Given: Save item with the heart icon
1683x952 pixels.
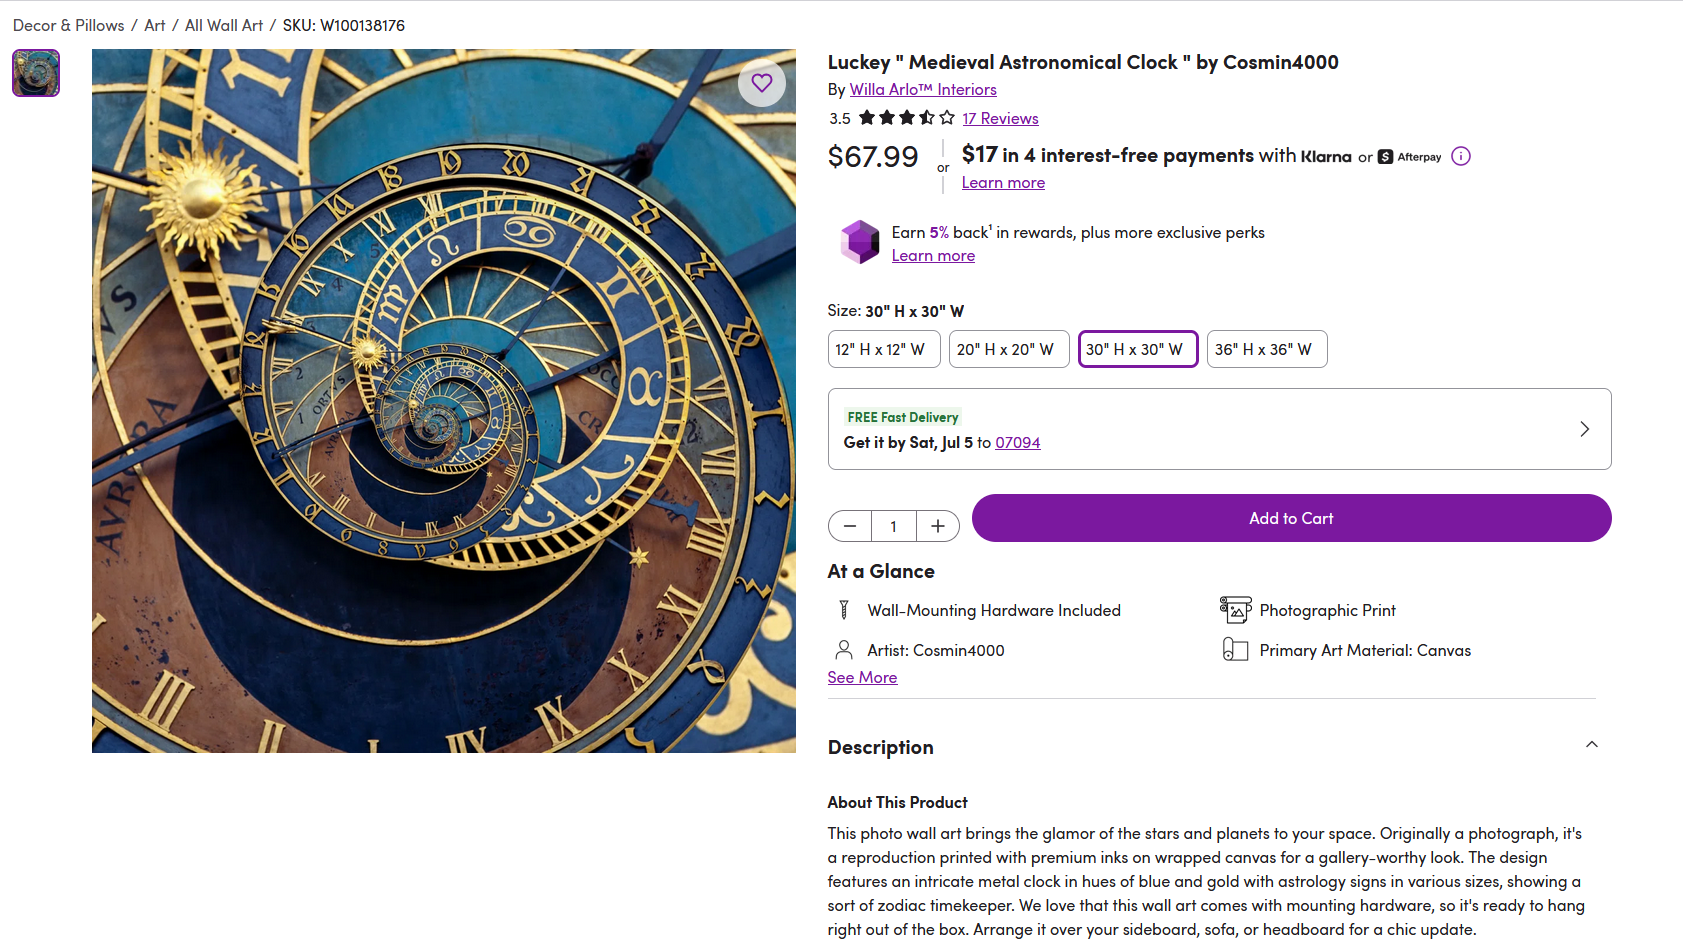Looking at the screenshot, I should (762, 83).
